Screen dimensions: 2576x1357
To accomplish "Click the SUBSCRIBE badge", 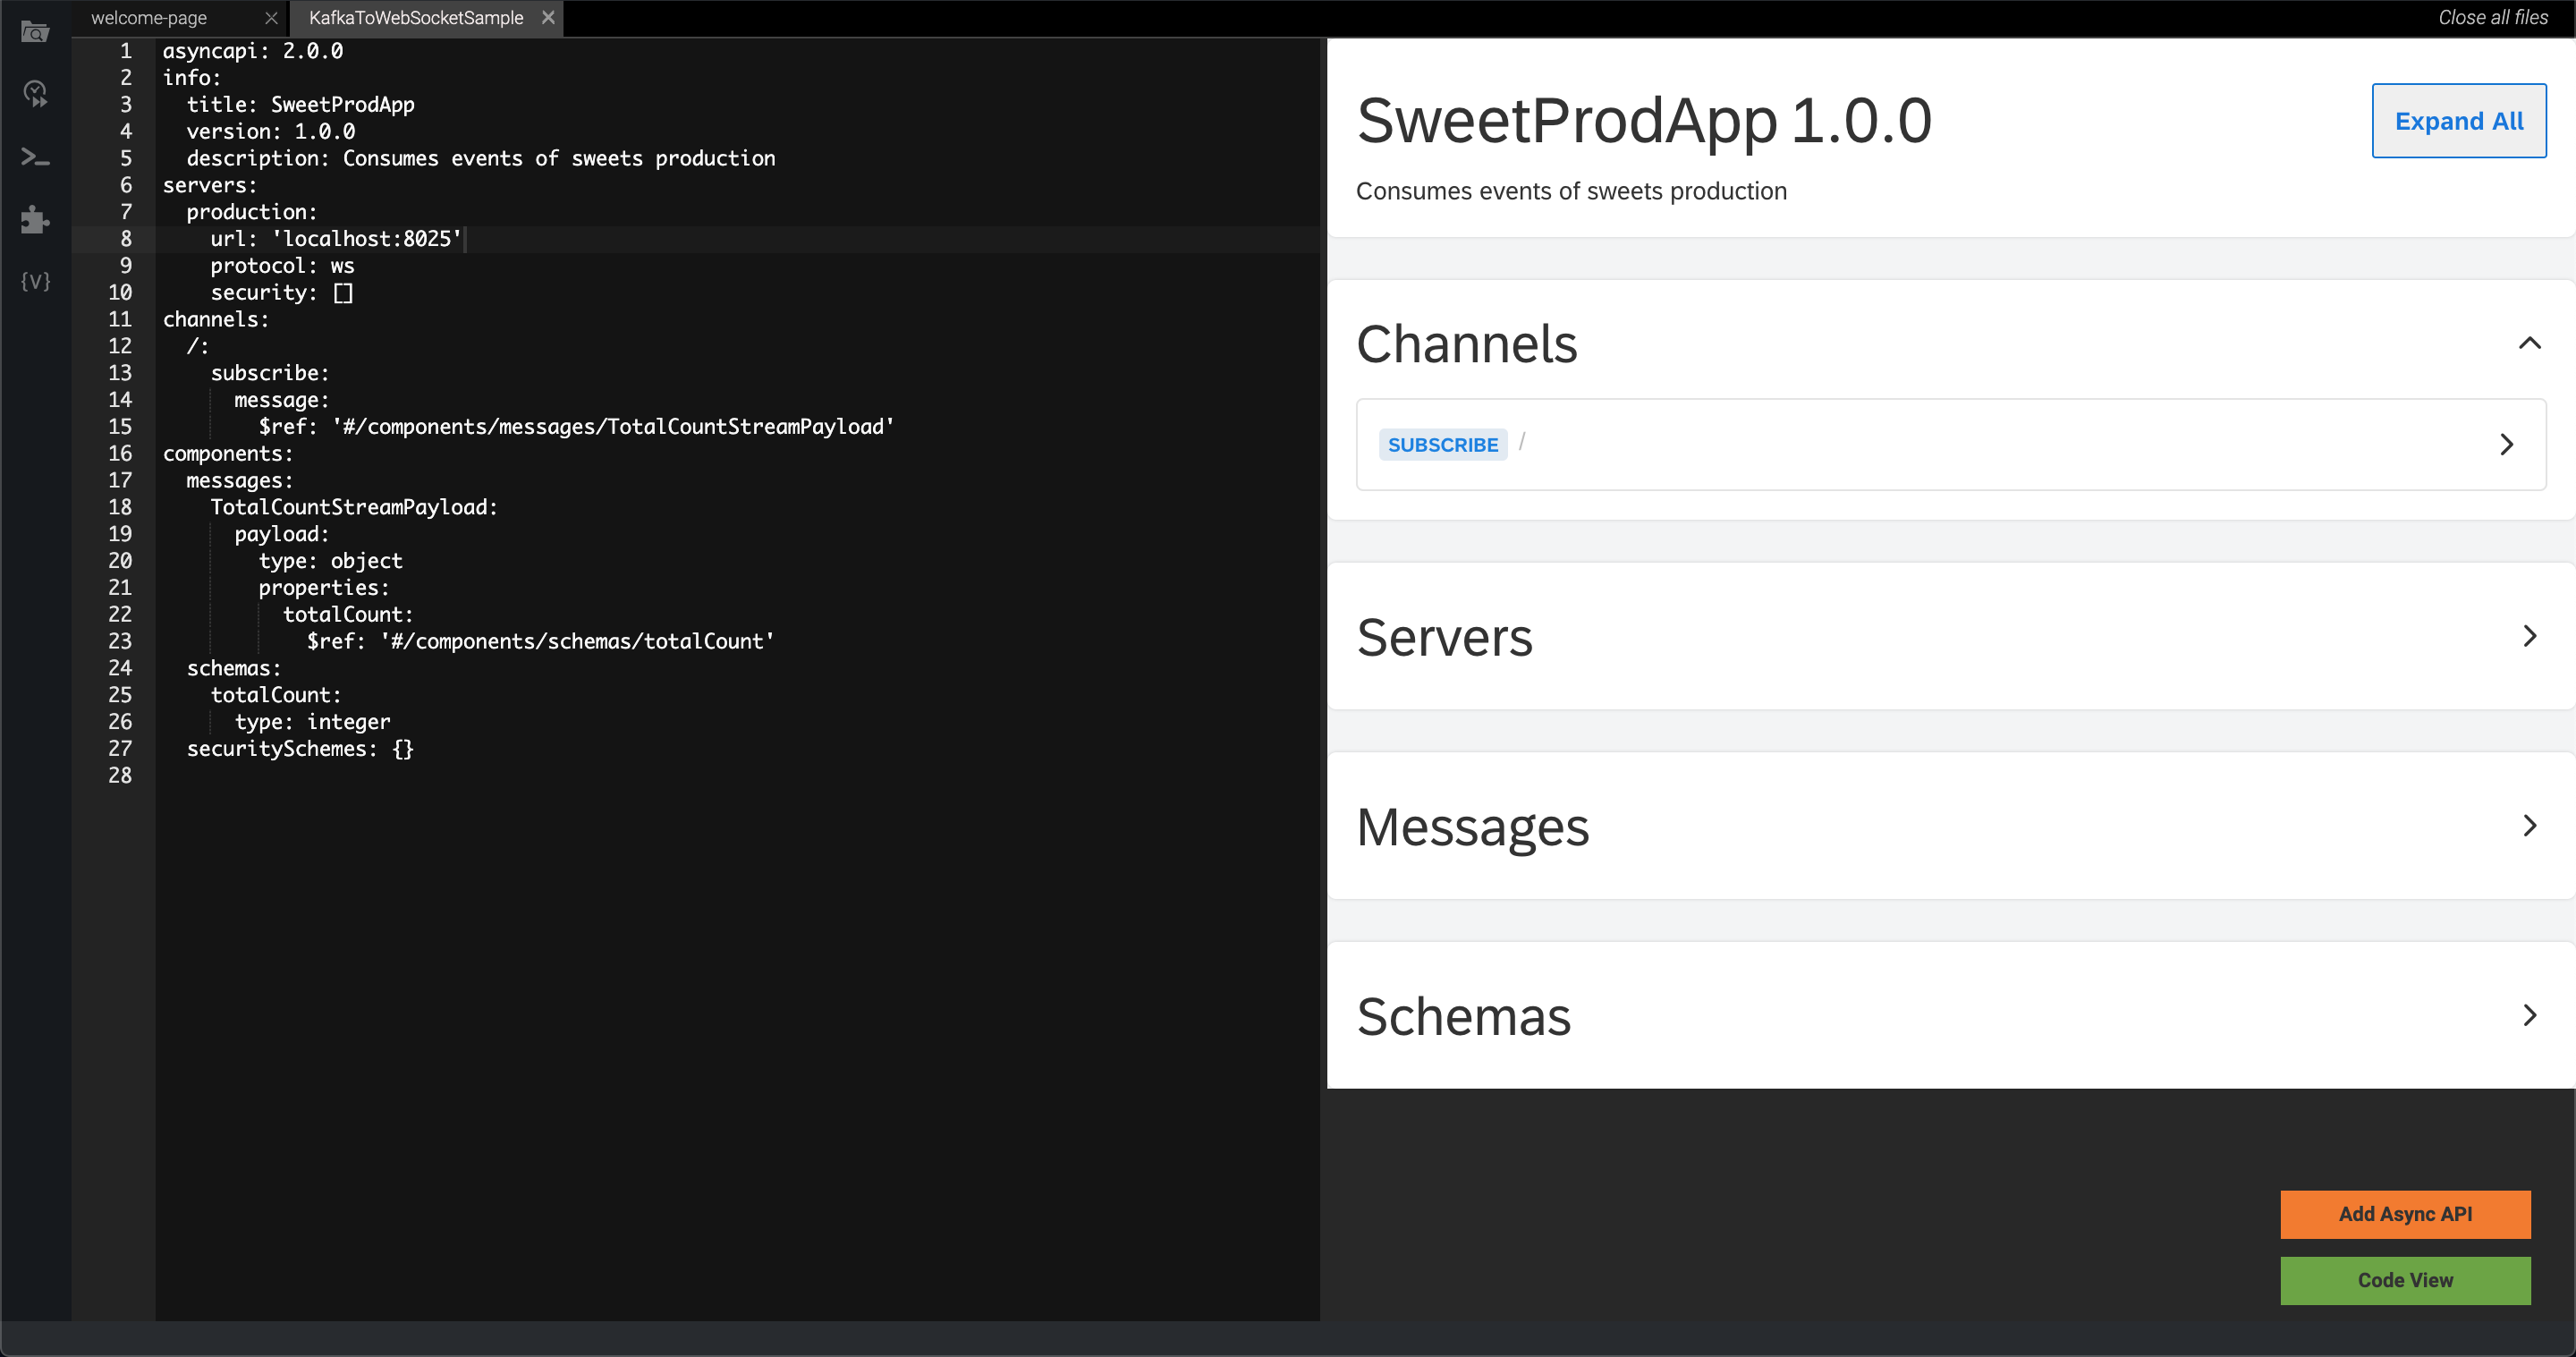I will point(1442,444).
